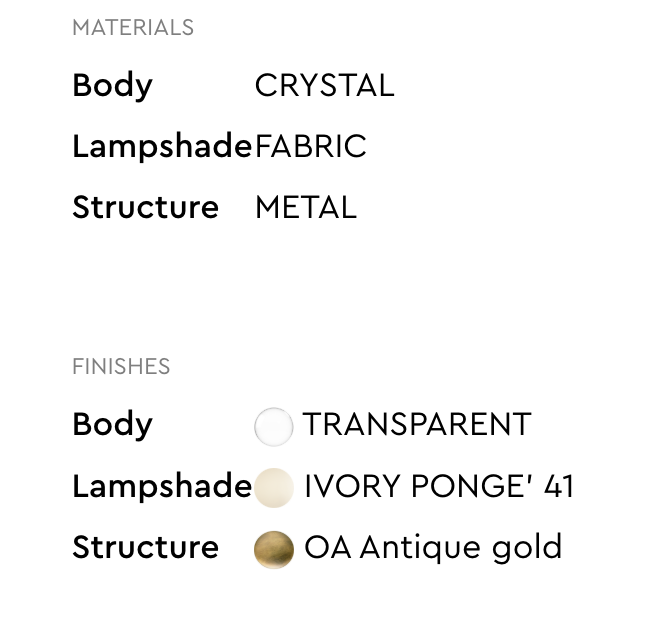Click the OA Antique gold label

pyautogui.click(x=433, y=548)
